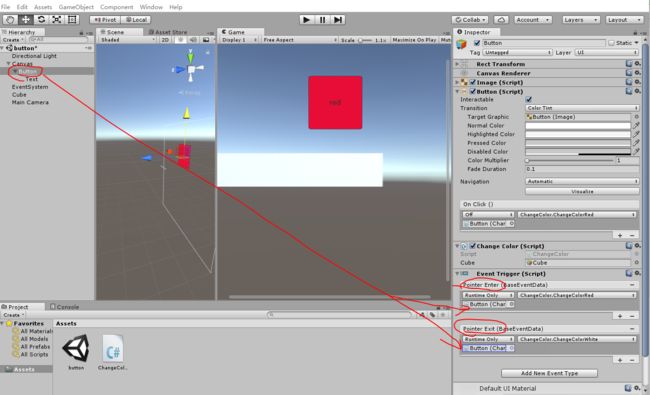Open Image (Script) gear settings icon

click(x=638, y=82)
